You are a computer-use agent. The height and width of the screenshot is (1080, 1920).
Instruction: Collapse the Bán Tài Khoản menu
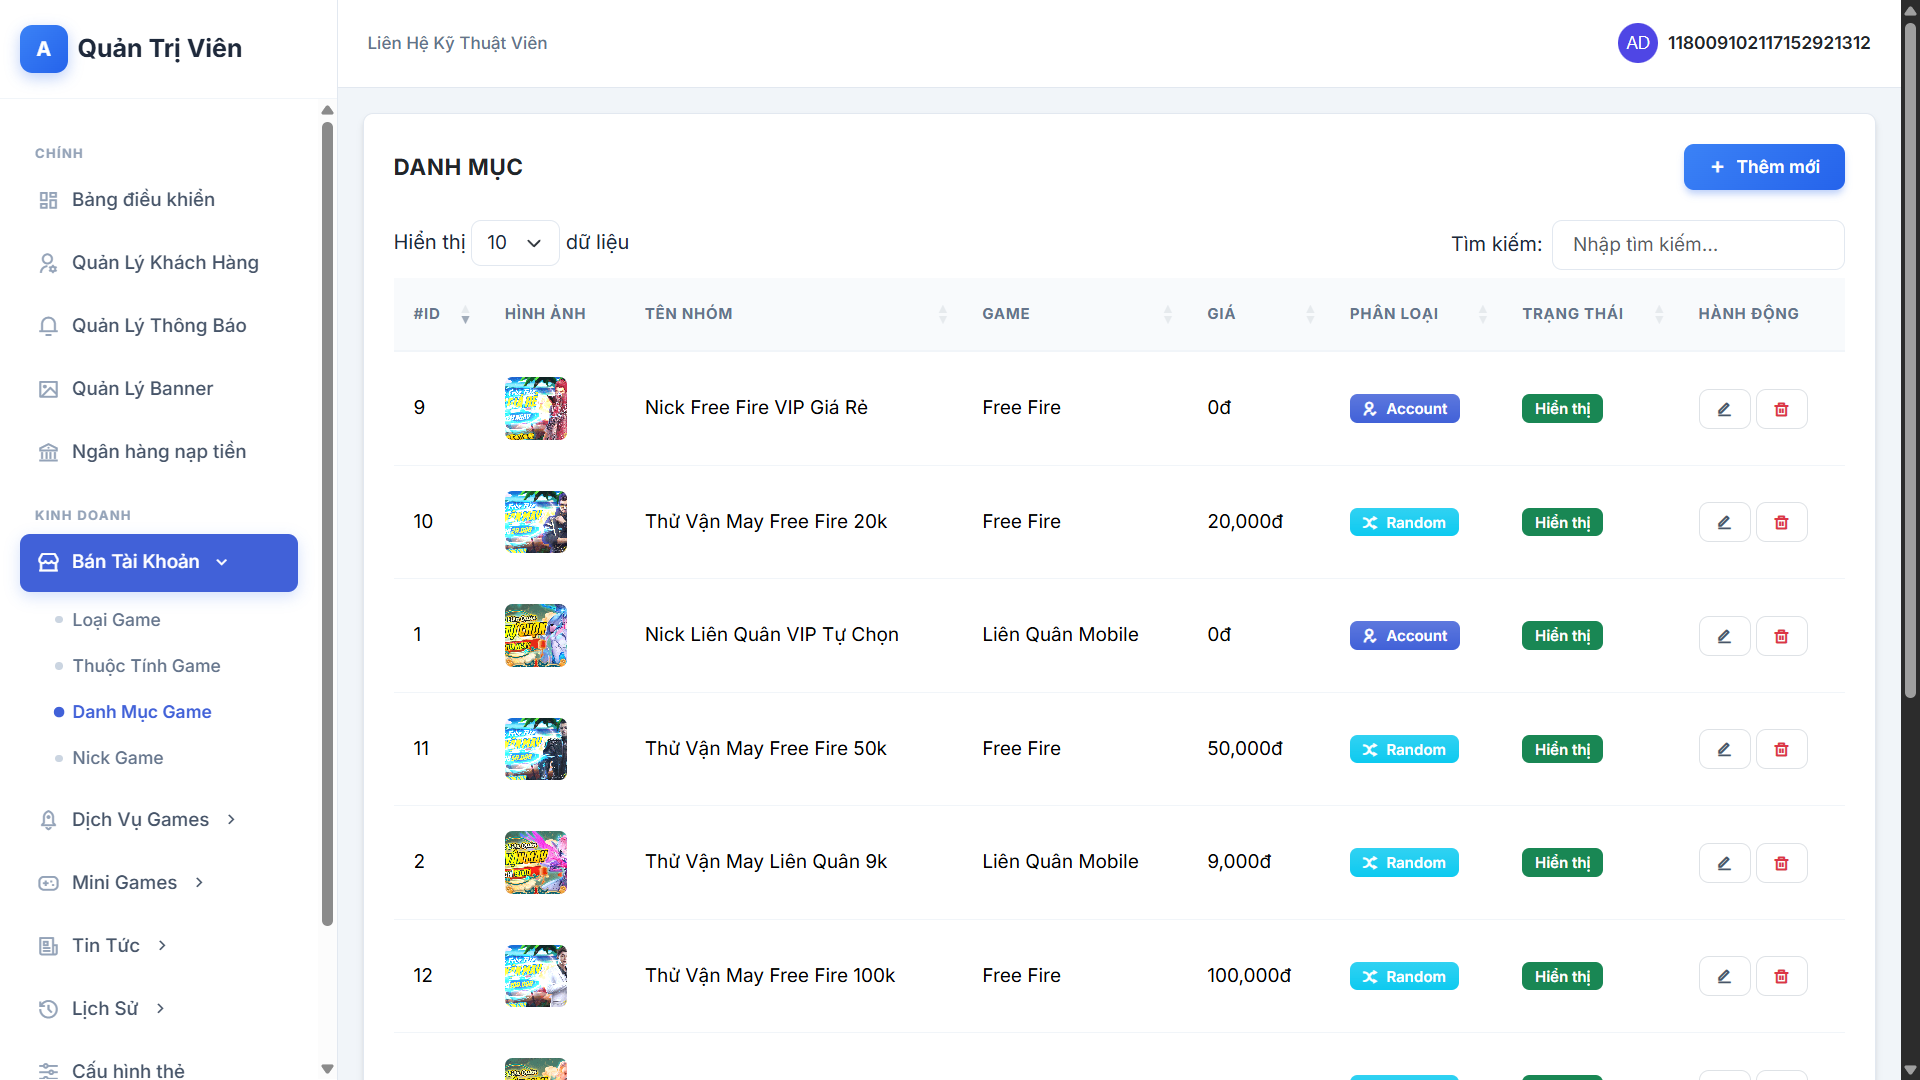pyautogui.click(x=158, y=562)
